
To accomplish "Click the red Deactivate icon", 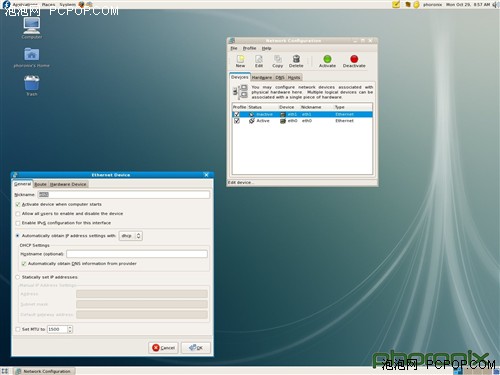I will click(354, 59).
